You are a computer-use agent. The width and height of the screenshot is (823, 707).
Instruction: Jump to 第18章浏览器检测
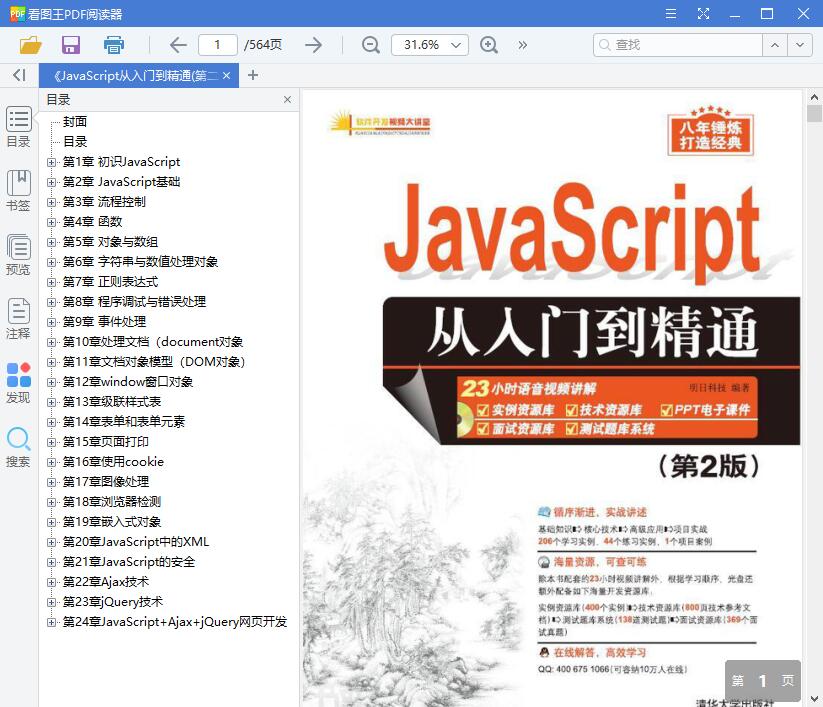[112, 502]
